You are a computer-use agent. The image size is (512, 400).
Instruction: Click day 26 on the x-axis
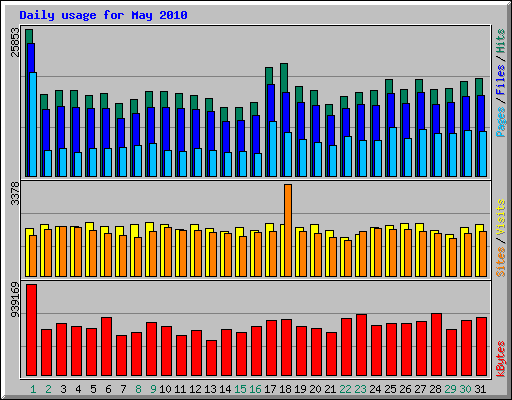click(405, 389)
